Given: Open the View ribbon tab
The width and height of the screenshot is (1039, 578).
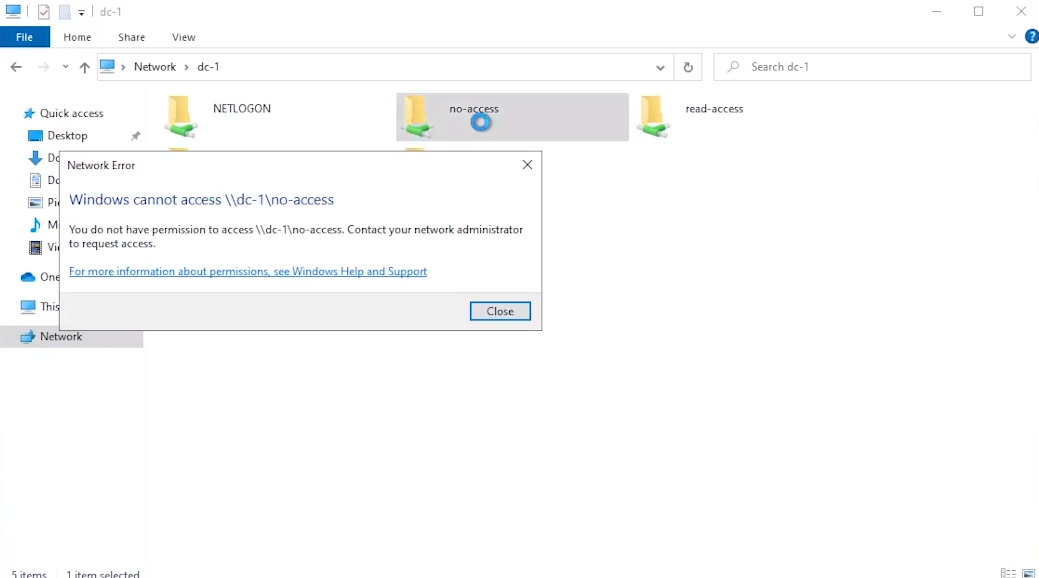Looking at the screenshot, I should [184, 37].
